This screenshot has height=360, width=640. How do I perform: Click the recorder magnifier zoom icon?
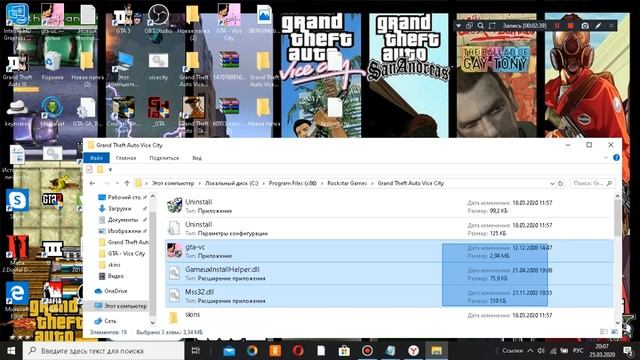click(x=481, y=26)
